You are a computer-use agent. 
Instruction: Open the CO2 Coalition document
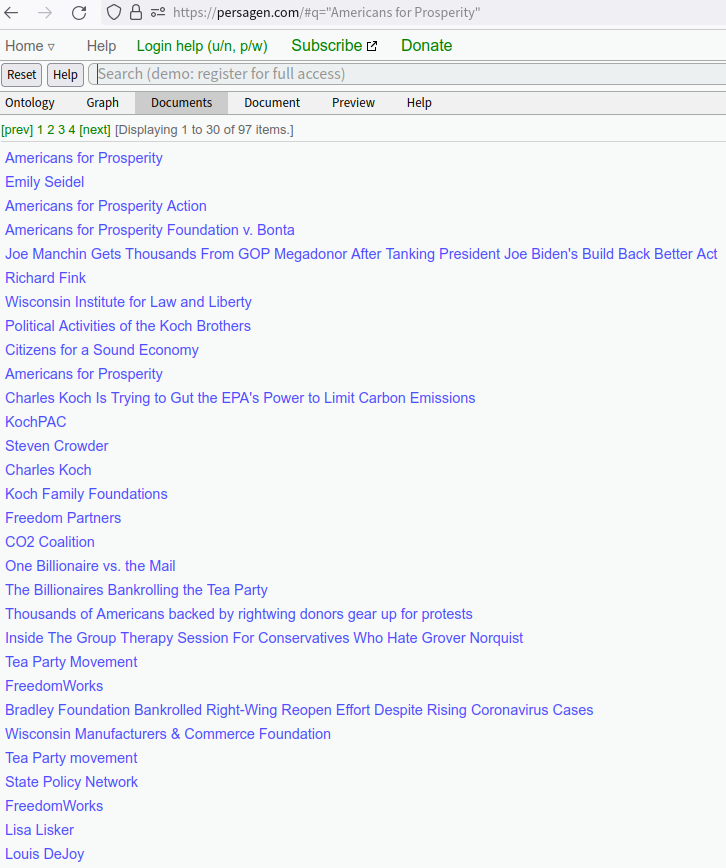tap(50, 542)
